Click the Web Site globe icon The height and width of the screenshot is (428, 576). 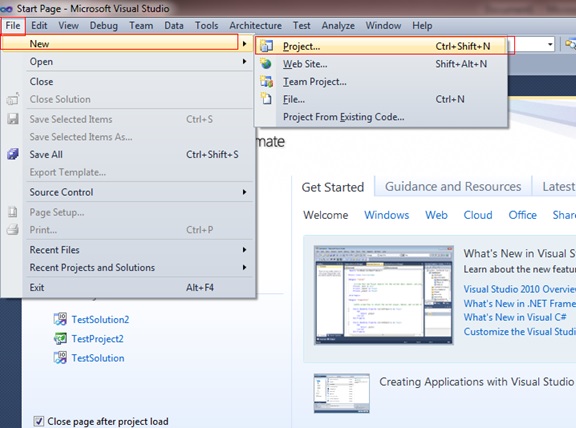coord(266,64)
